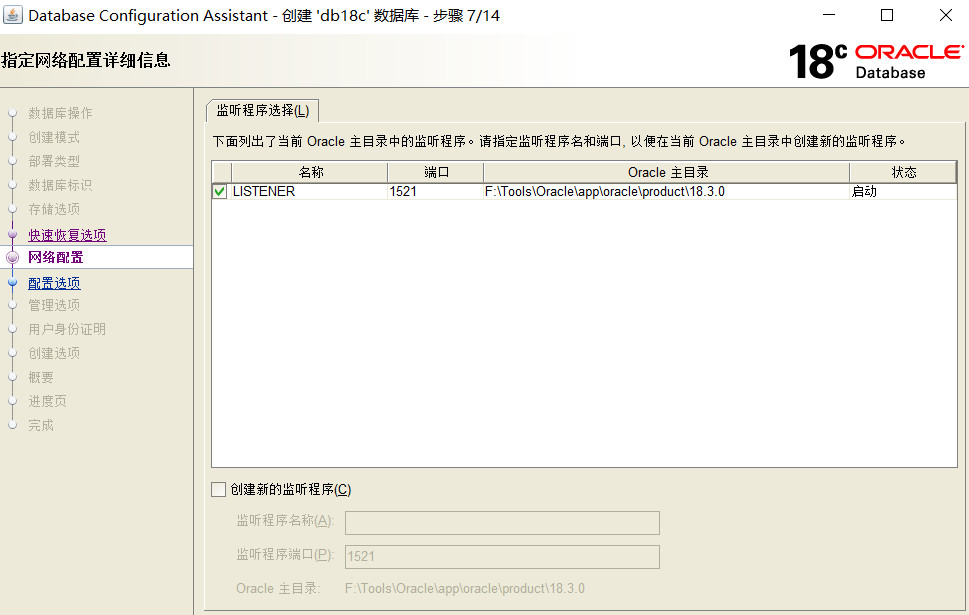Click the 端口 column header

(x=436, y=172)
